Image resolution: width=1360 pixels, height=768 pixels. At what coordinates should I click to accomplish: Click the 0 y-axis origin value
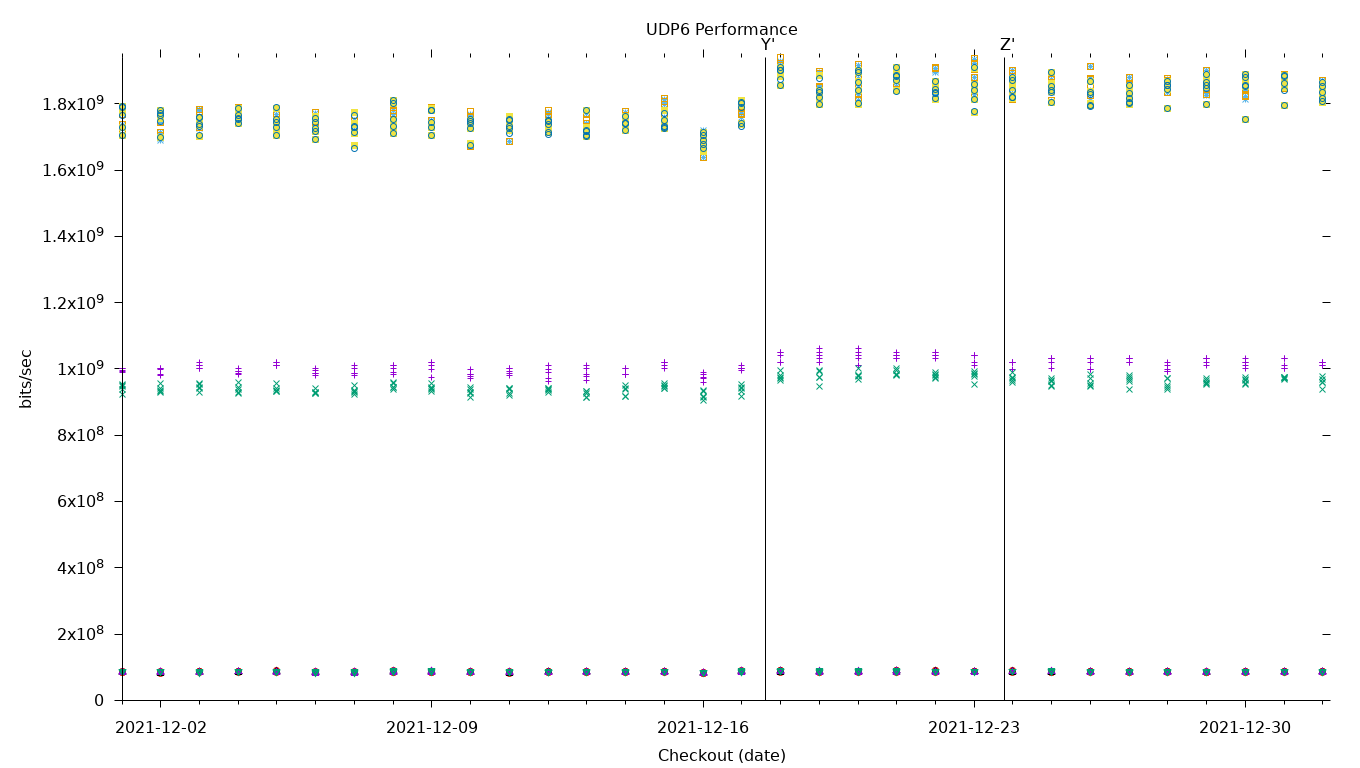pos(99,700)
